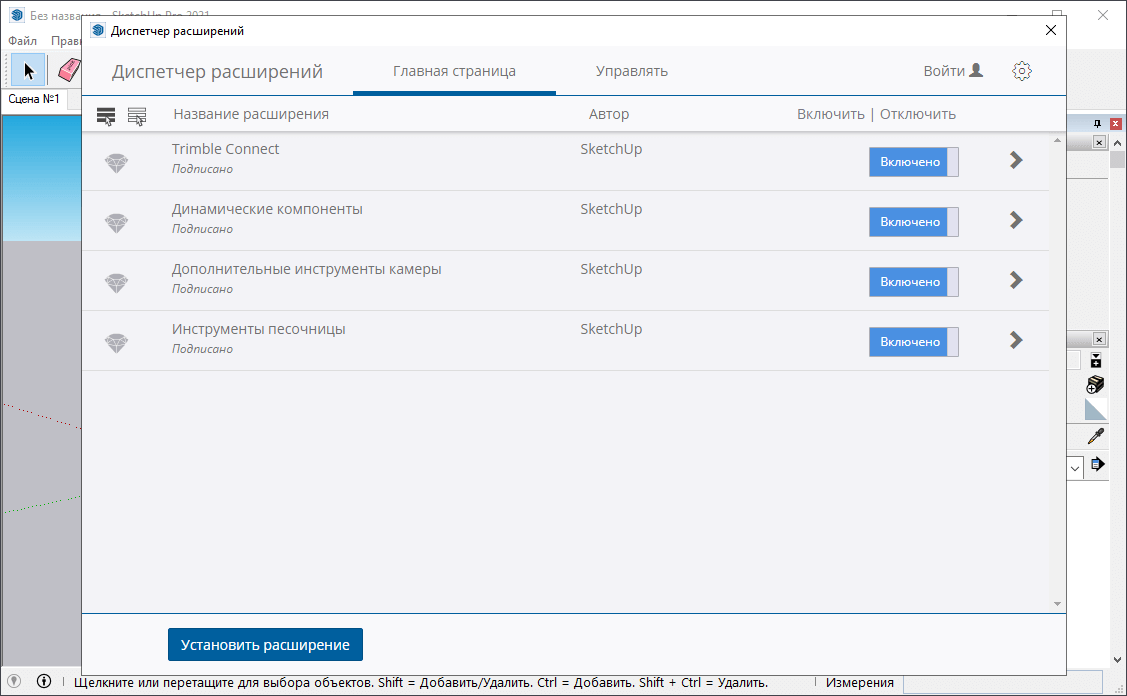1127x696 pixels.
Task: Open extension manager settings gear
Action: click(x=1021, y=71)
